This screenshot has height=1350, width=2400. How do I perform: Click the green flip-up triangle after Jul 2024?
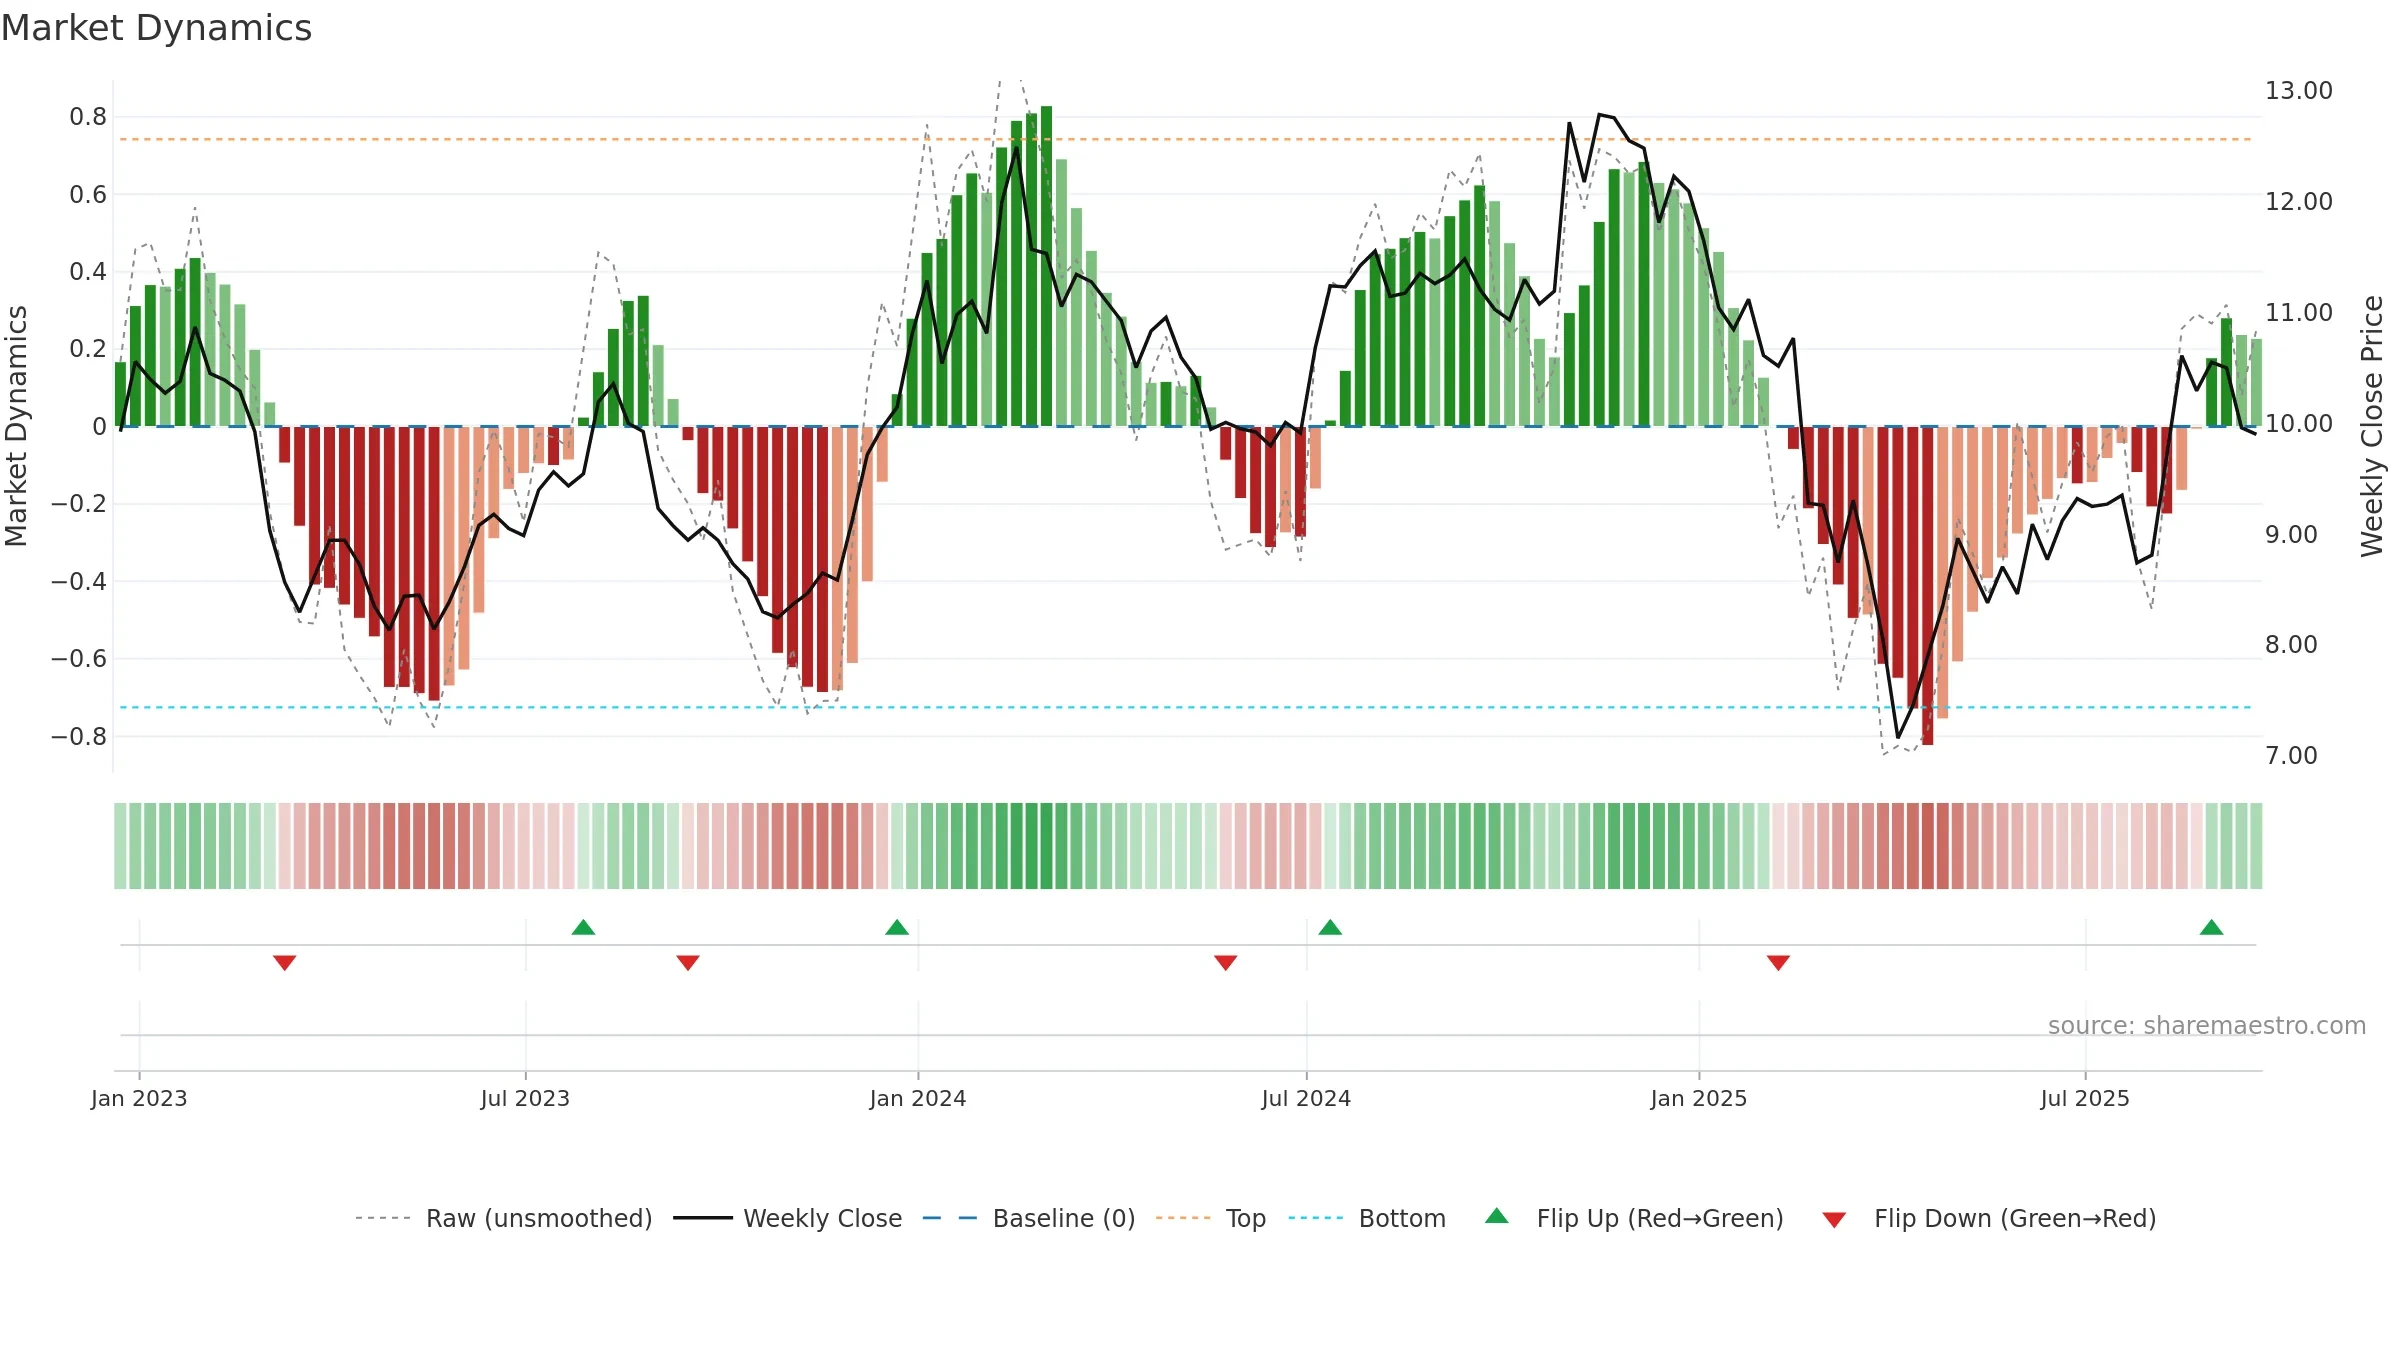point(1330,927)
